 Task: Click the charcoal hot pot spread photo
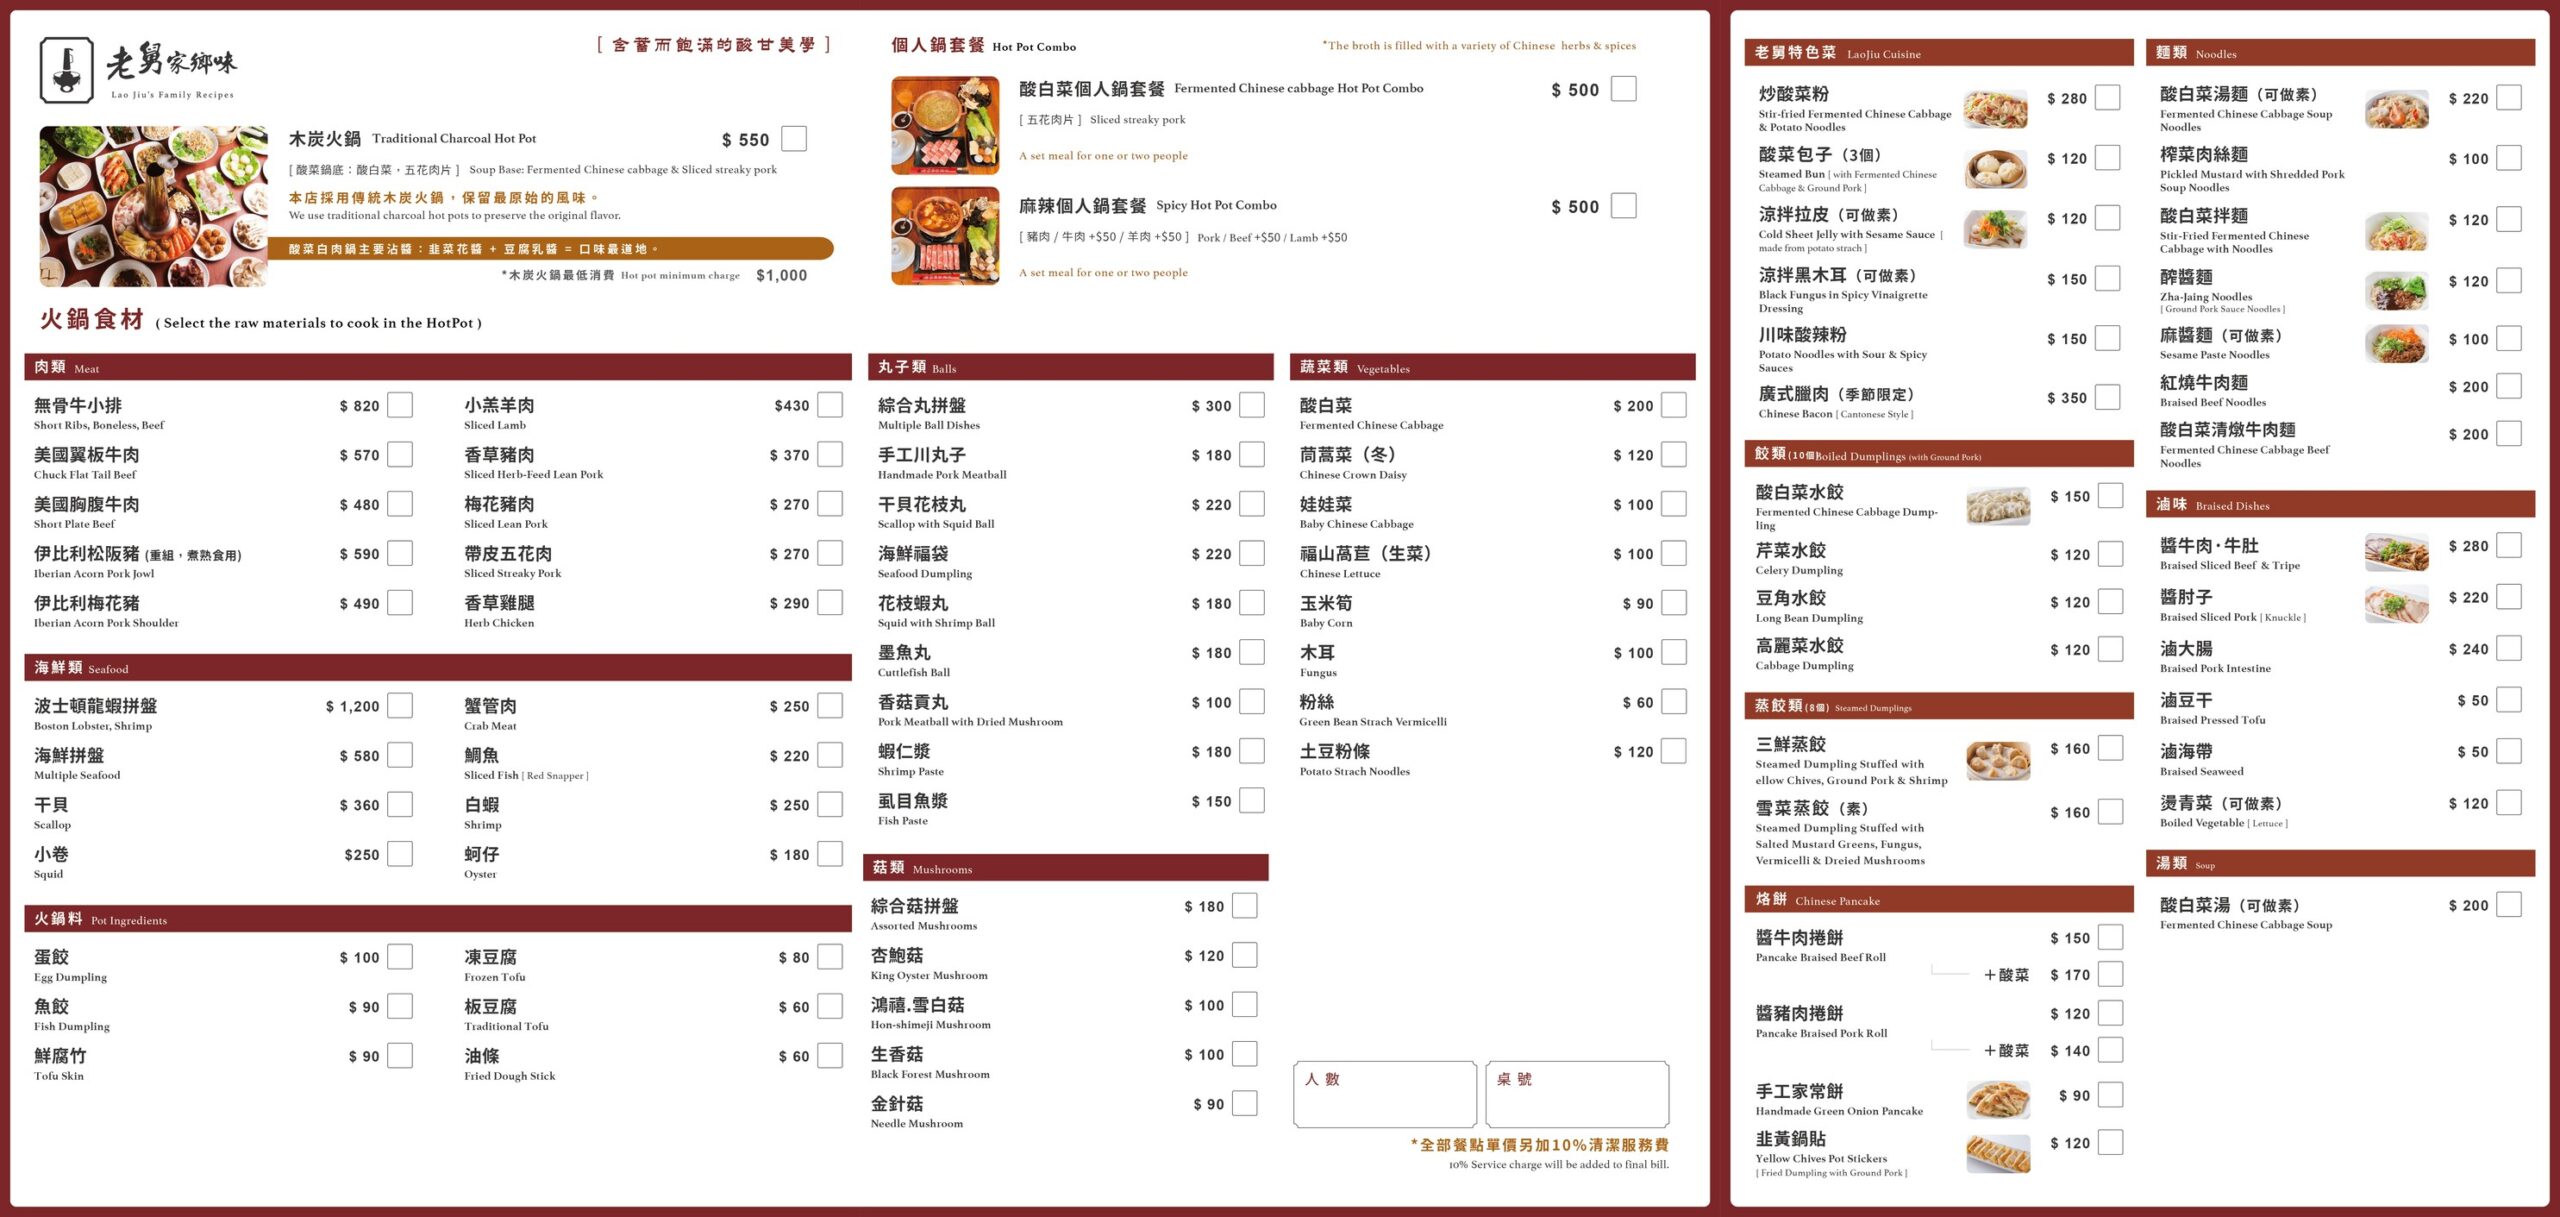(x=153, y=206)
